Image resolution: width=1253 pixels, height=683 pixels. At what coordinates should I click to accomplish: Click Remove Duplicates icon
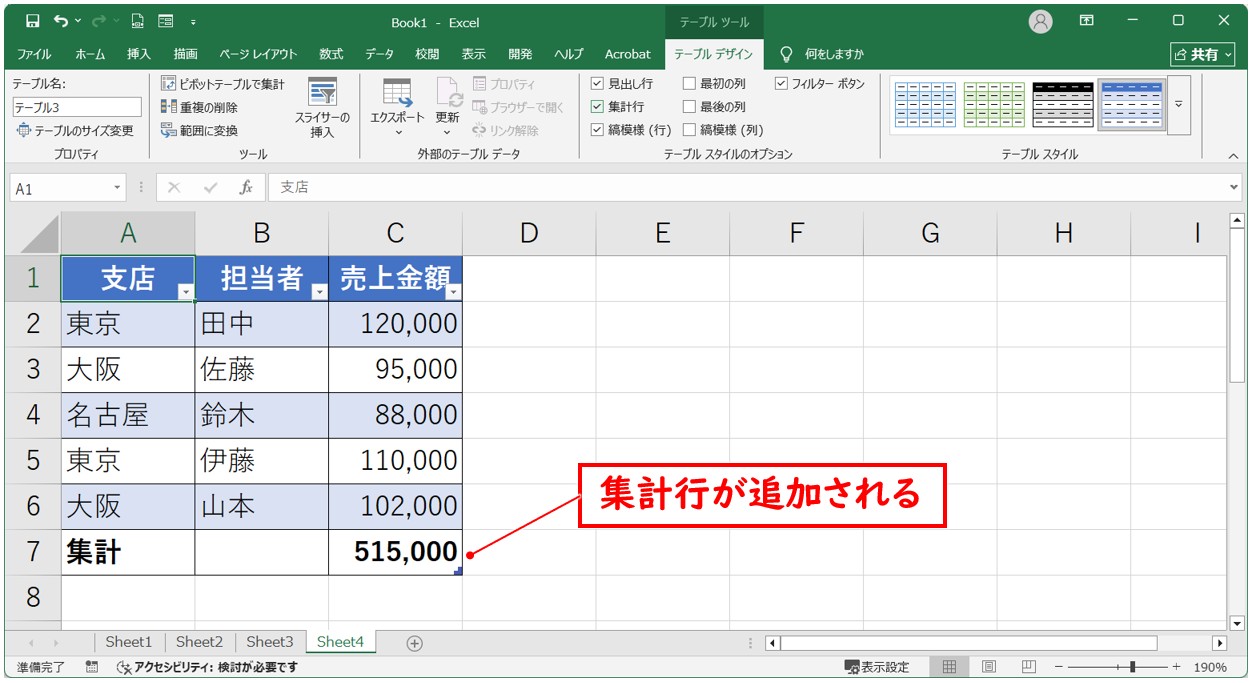click(x=169, y=108)
